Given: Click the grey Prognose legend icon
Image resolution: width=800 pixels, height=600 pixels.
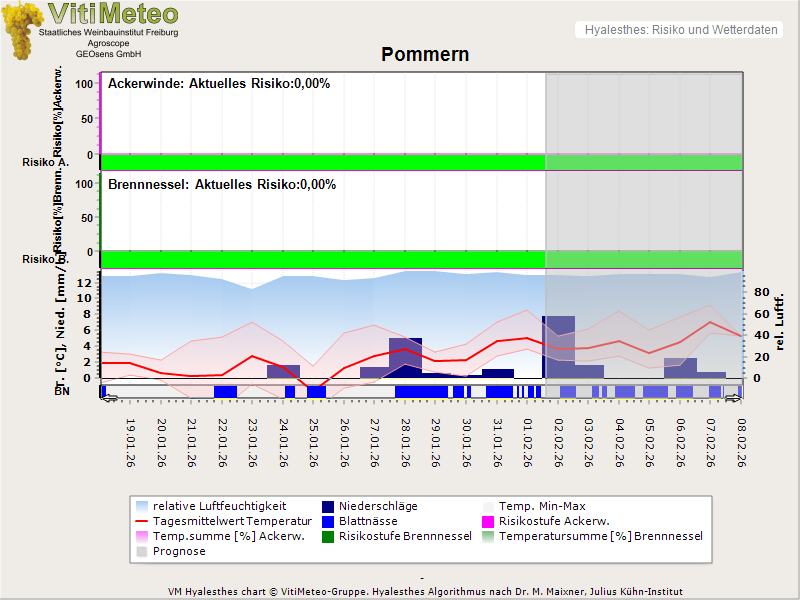Looking at the screenshot, I should pyautogui.click(x=141, y=551).
